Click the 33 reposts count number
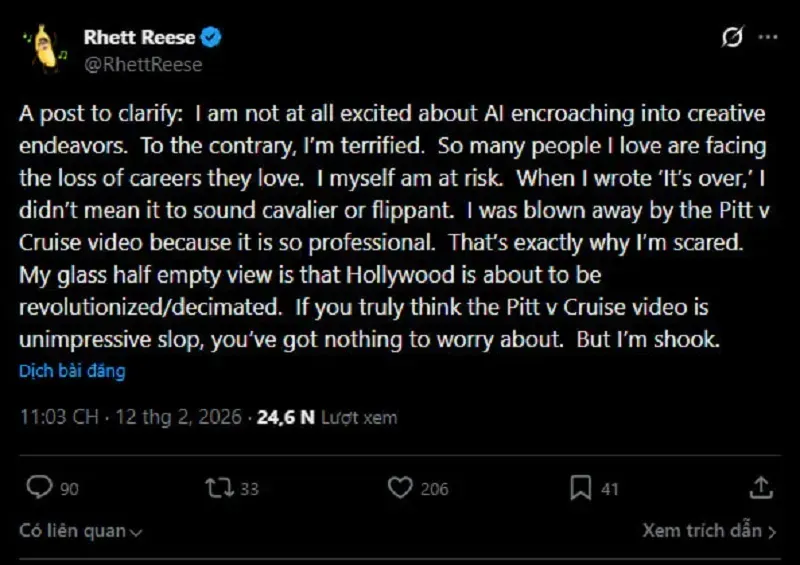This screenshot has width=800, height=565. [x=250, y=489]
